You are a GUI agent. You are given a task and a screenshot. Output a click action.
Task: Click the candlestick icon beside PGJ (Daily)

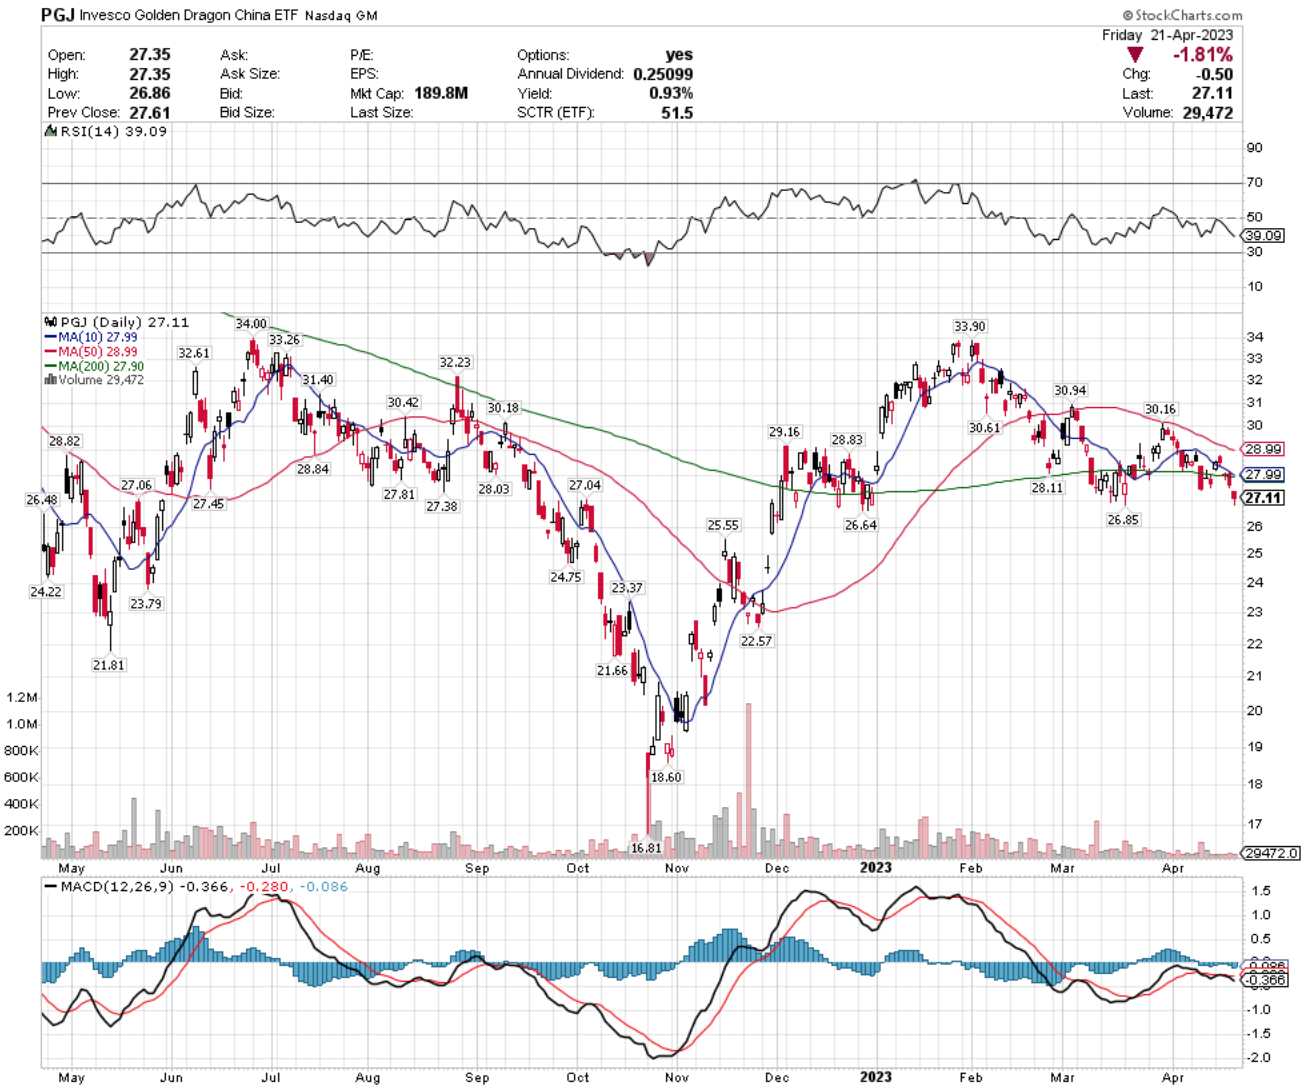click(51, 322)
